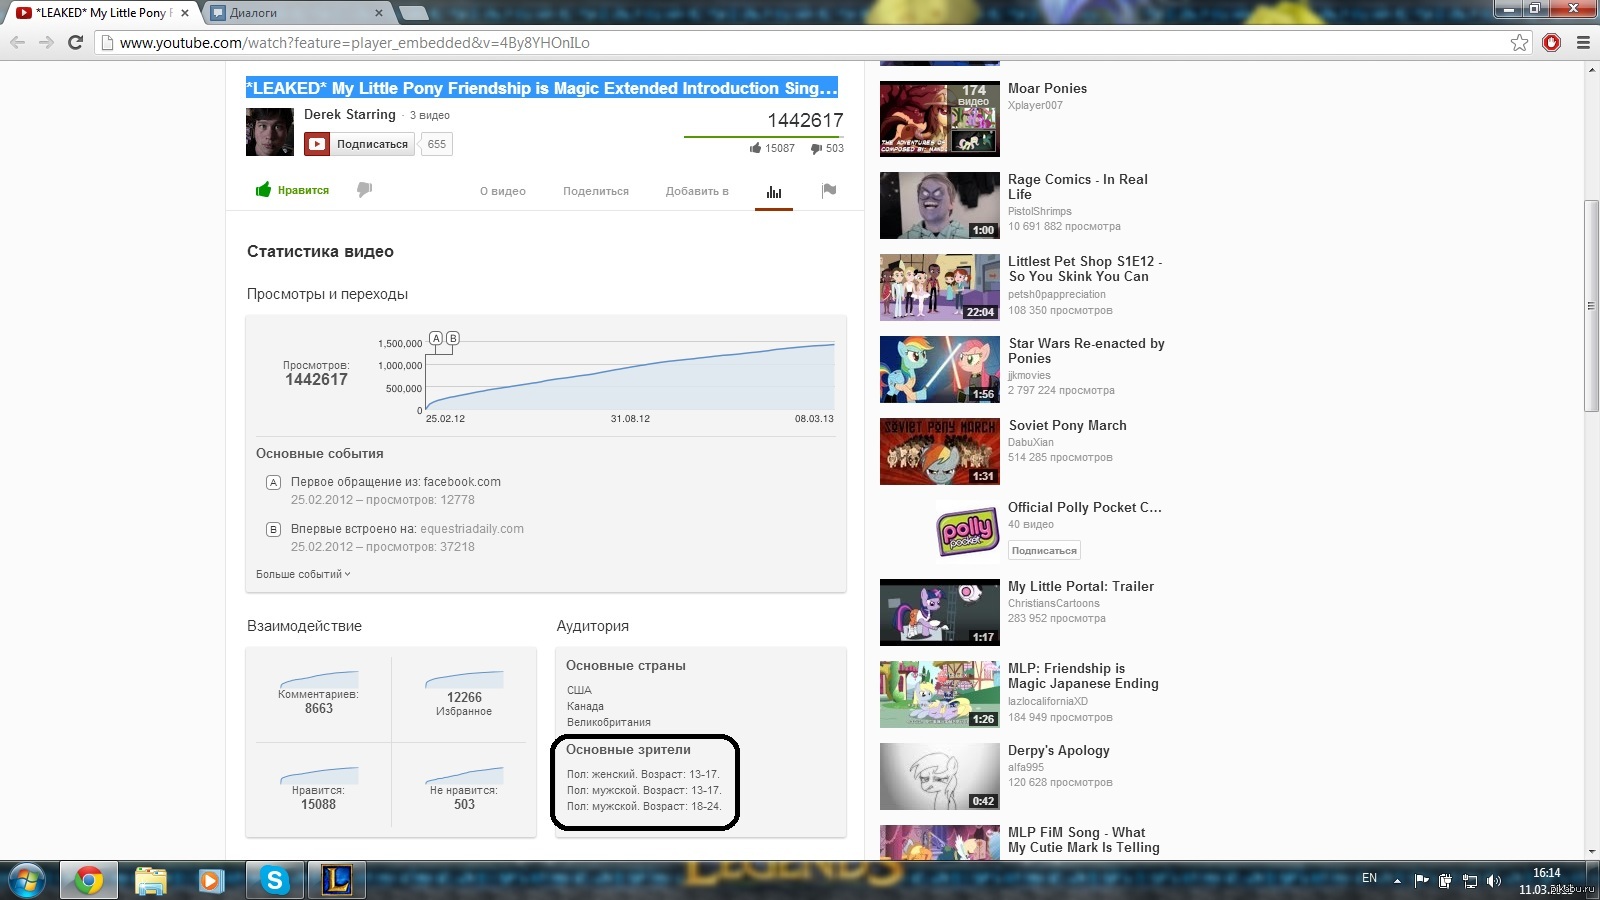
Task: Open Skype from the taskbar
Action: [x=274, y=880]
